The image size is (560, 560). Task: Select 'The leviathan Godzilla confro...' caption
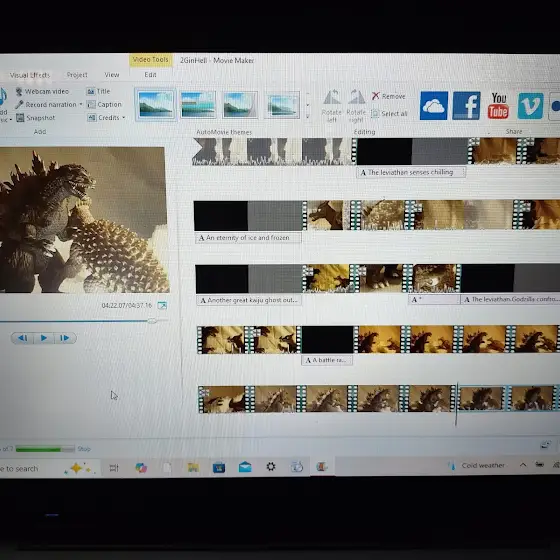[x=511, y=299]
